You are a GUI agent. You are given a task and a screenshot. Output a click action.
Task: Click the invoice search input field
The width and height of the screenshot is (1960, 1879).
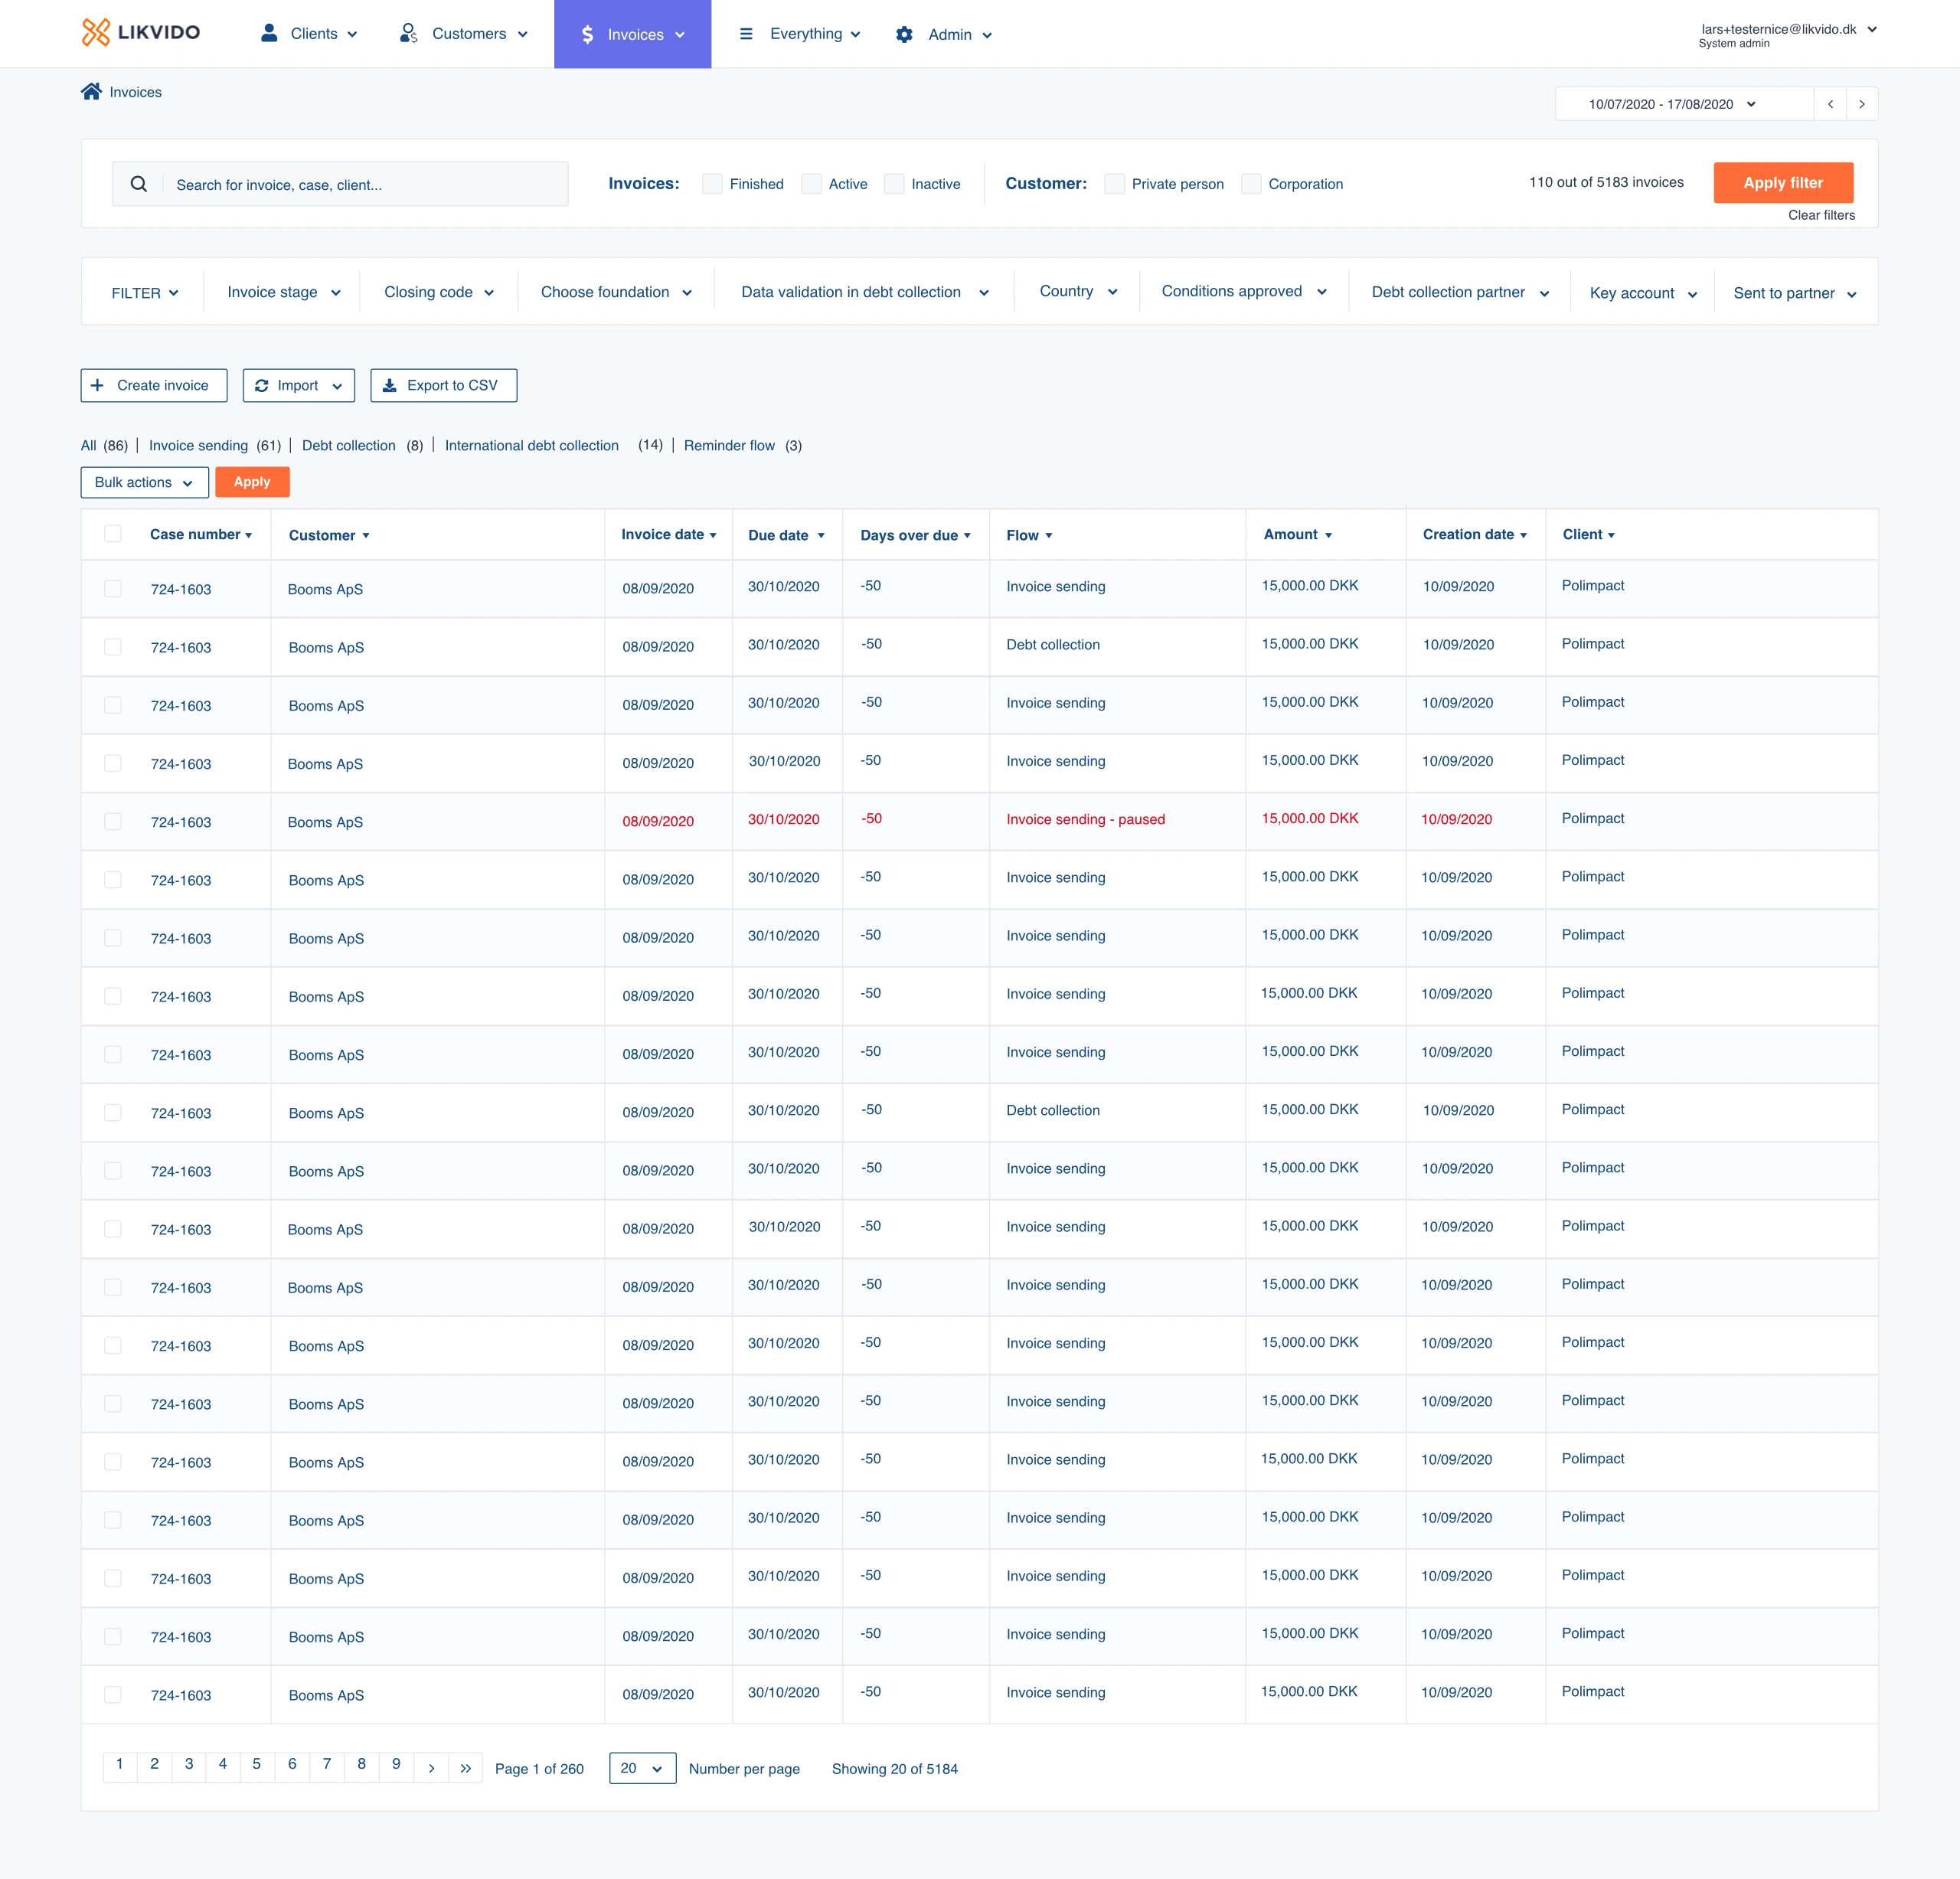365,185
